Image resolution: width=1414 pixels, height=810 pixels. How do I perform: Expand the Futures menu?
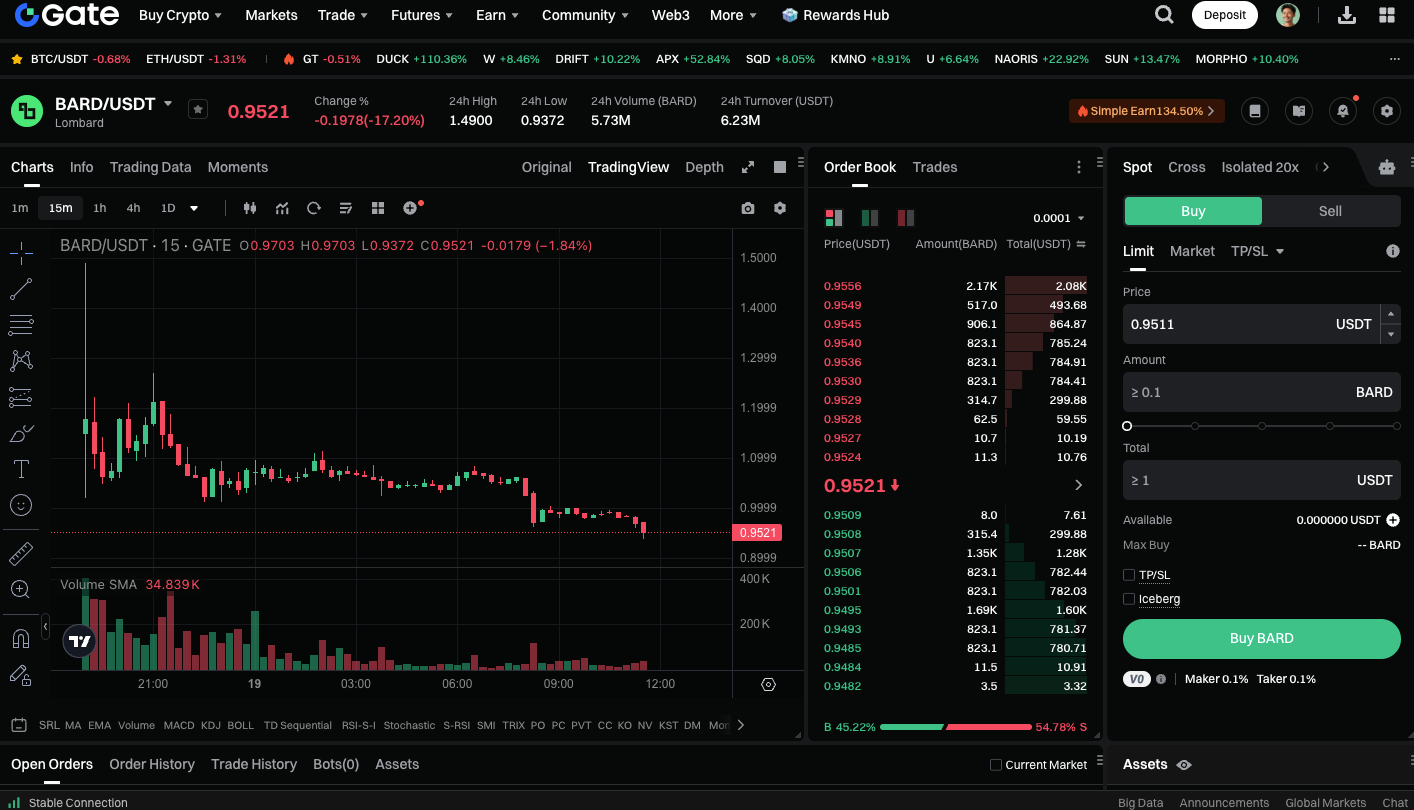pyautogui.click(x=423, y=15)
